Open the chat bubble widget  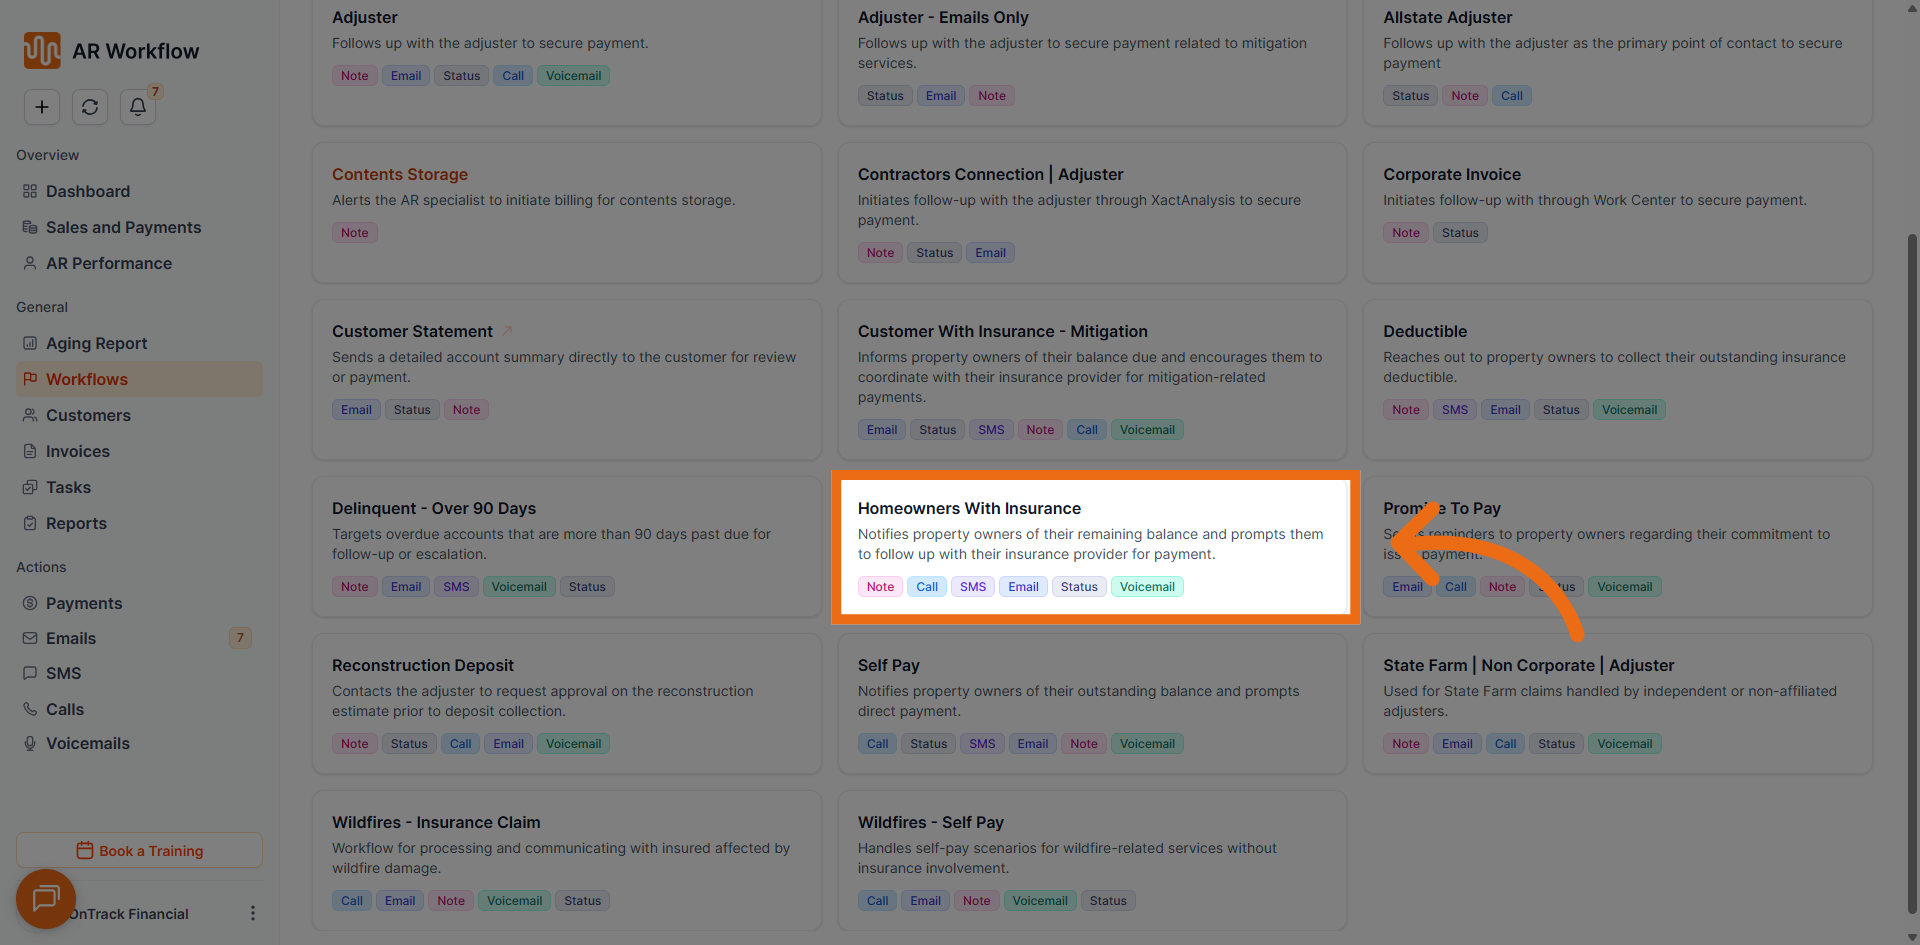(45, 898)
